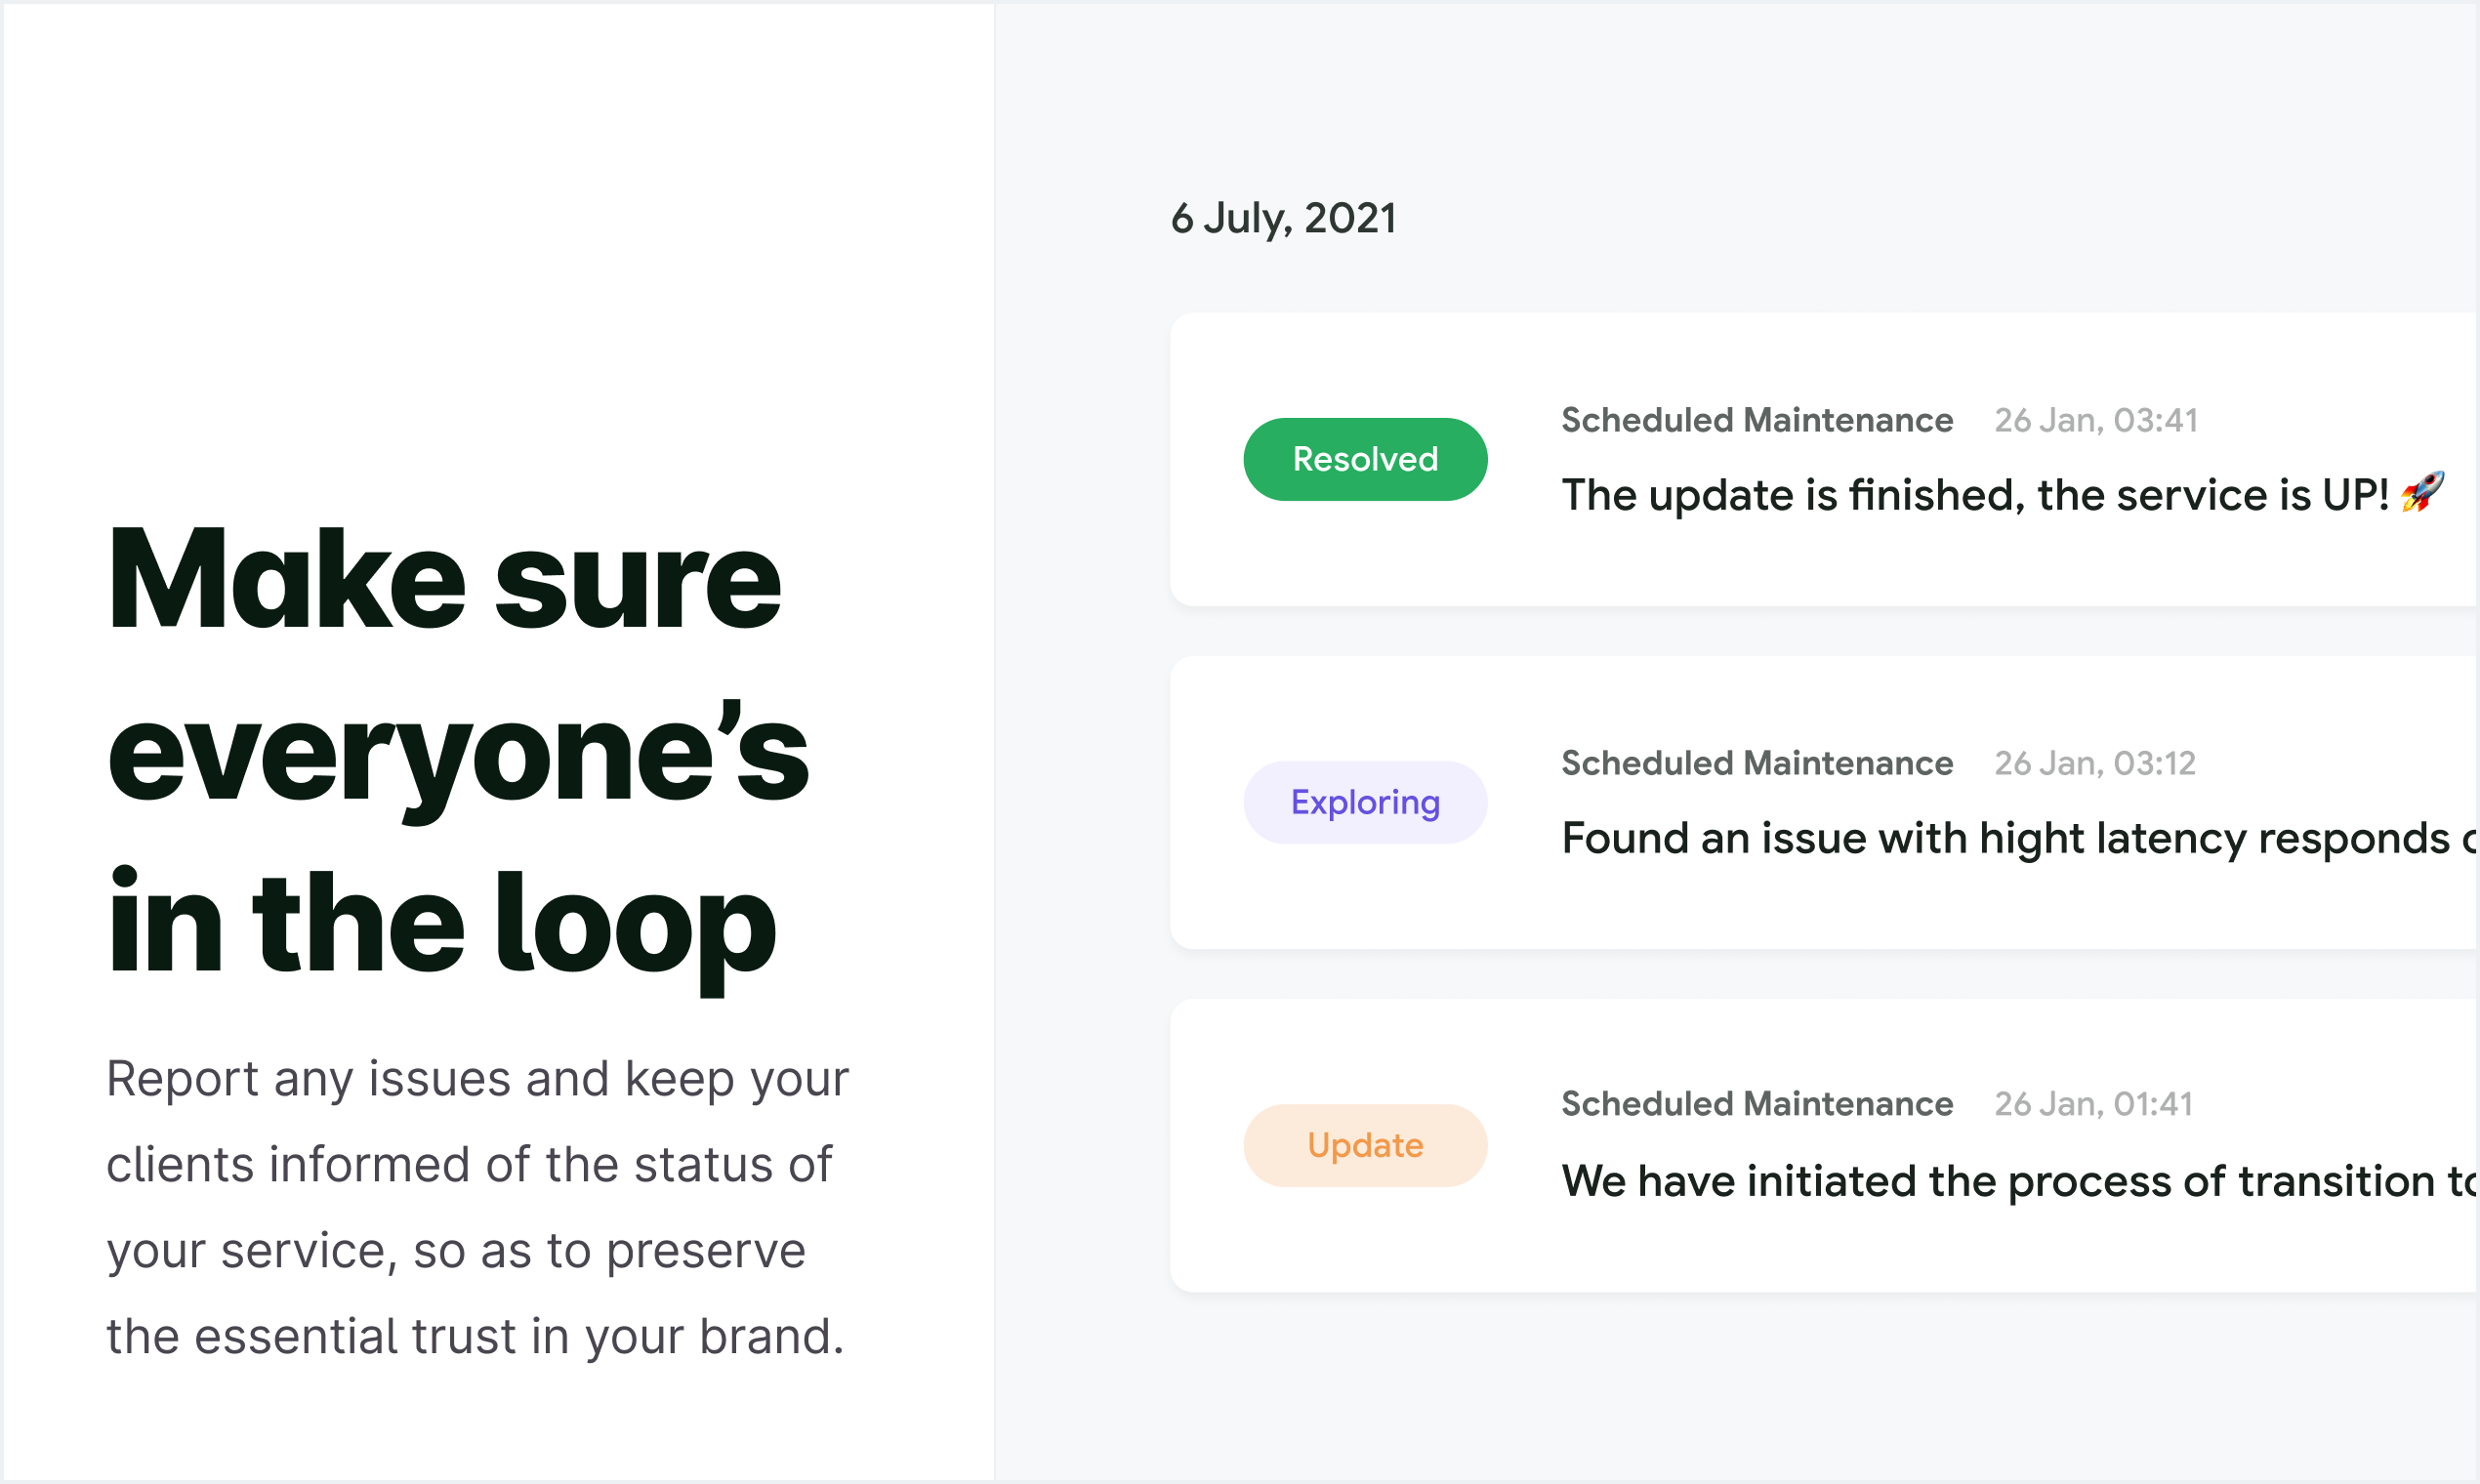
Task: Click the 'Make sure everyone's in the loop' headline
Action: (x=458, y=755)
